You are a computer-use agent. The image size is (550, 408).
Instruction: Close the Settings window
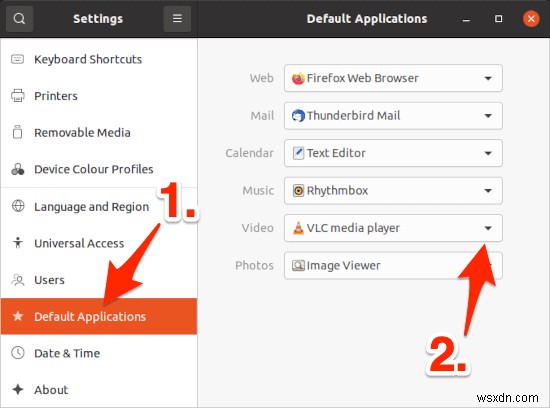531,19
